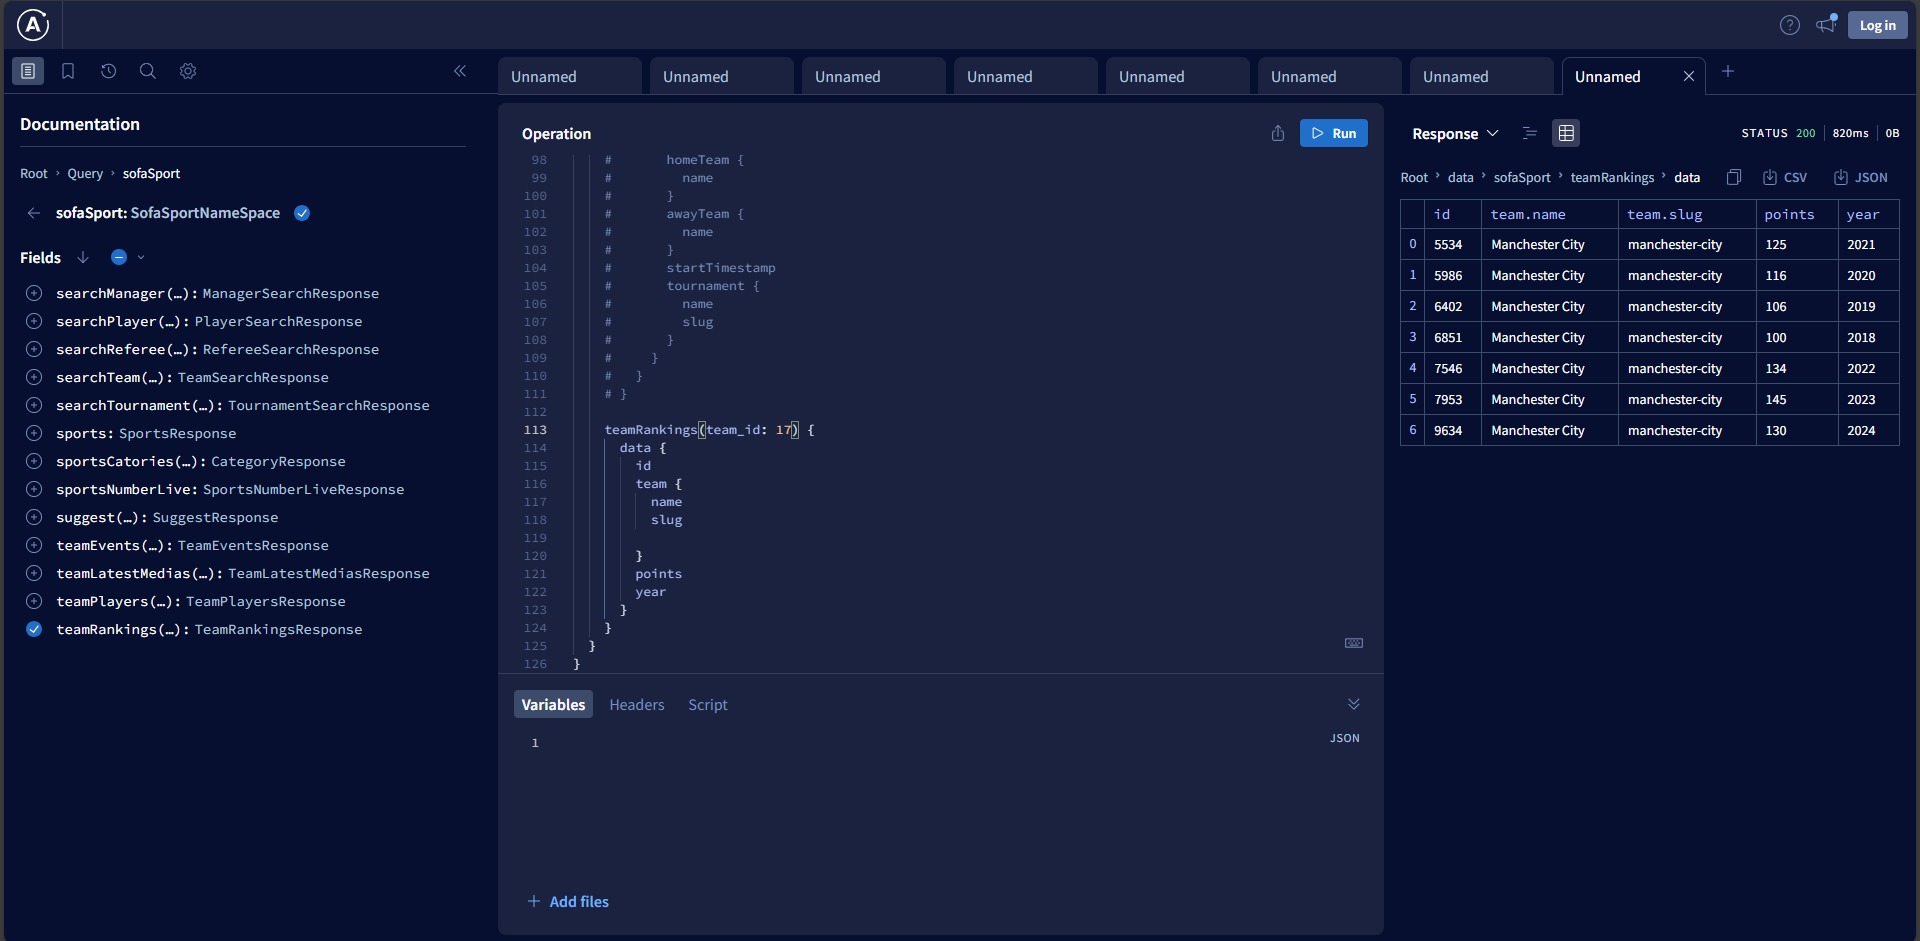Click teamRankings in response breadcrumb
The width and height of the screenshot is (1920, 941).
point(1612,177)
